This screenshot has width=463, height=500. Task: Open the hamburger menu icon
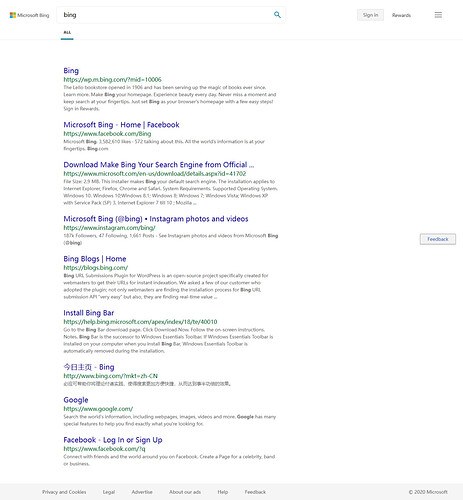pyautogui.click(x=438, y=15)
